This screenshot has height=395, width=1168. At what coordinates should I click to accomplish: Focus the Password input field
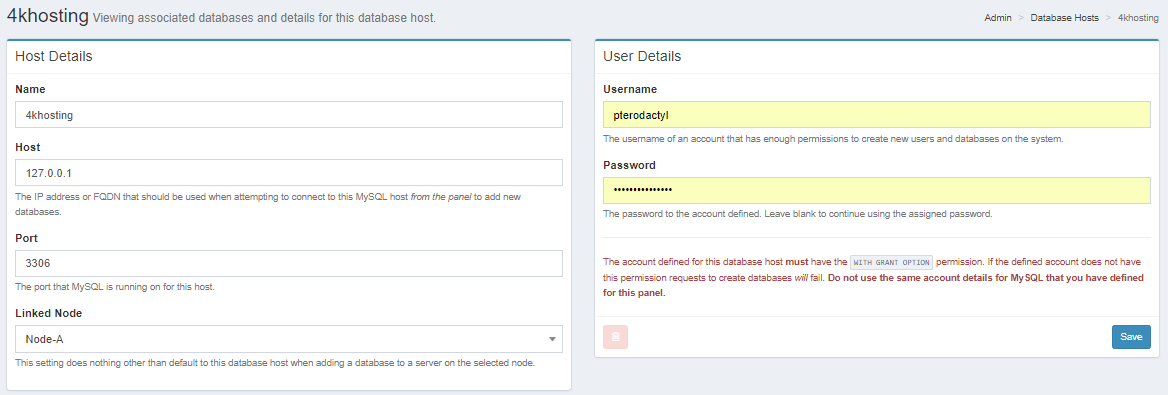coord(877,190)
